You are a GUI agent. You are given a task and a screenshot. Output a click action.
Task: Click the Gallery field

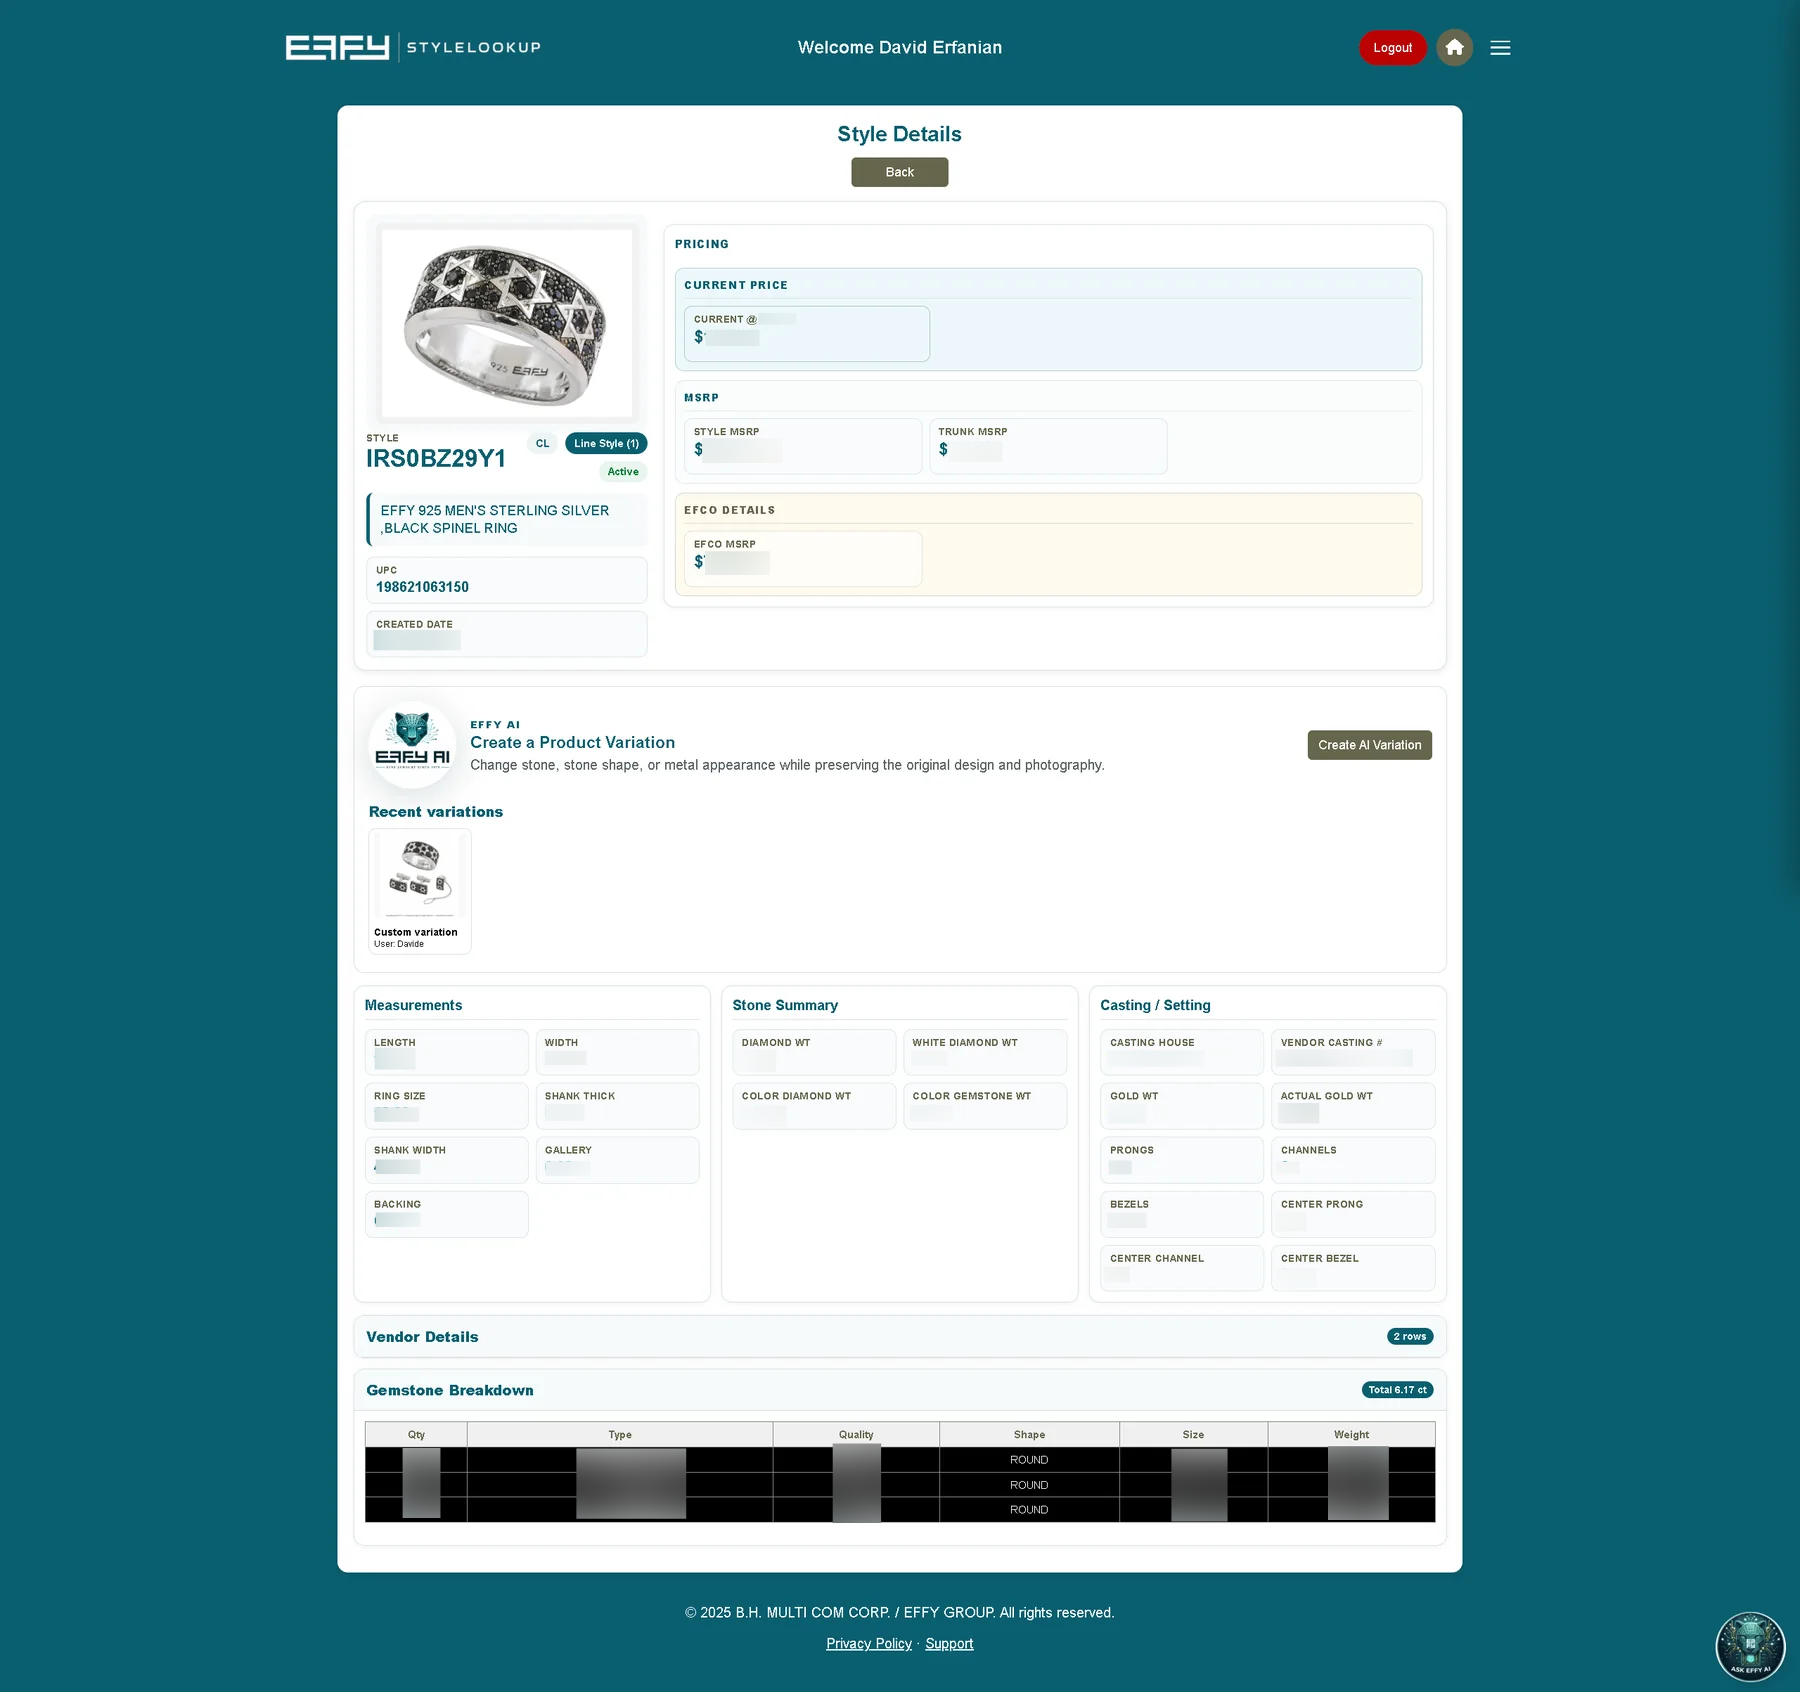617,1160
